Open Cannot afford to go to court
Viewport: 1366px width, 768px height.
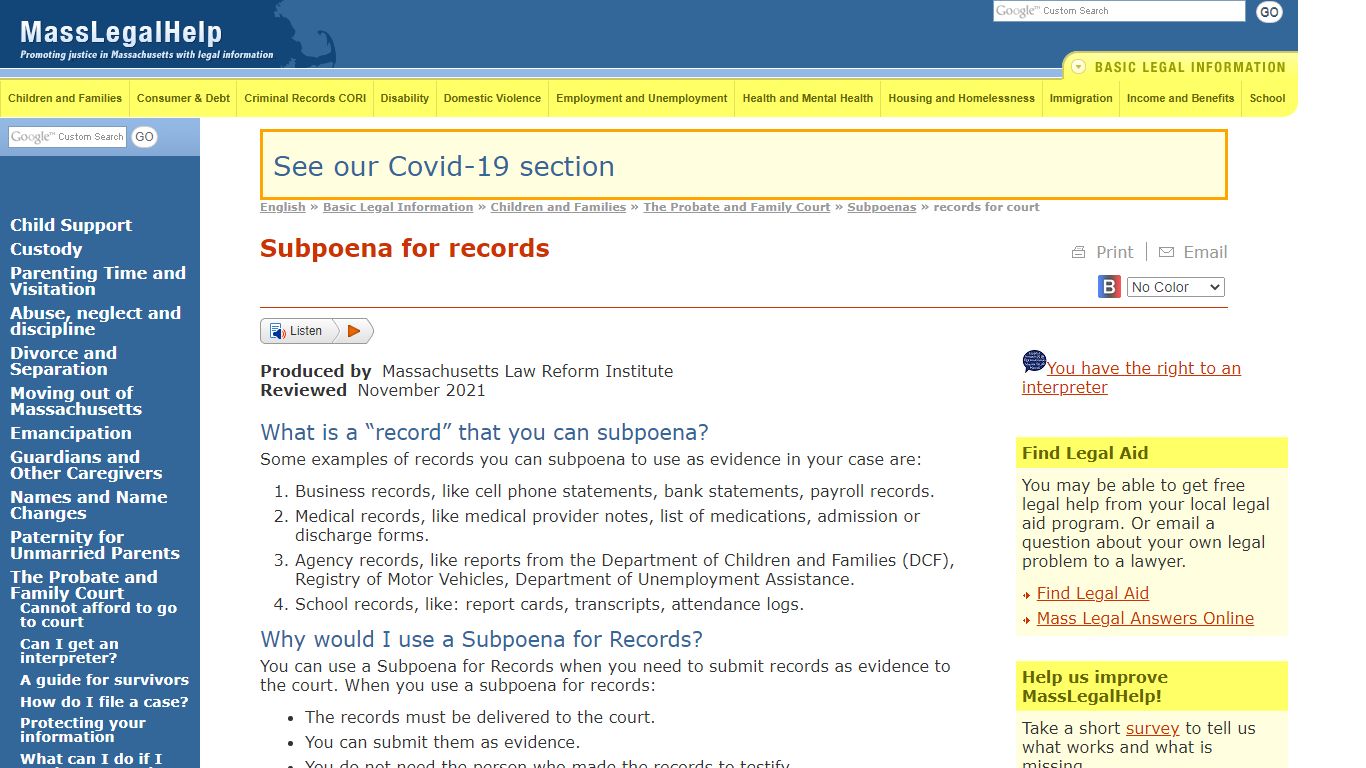coord(98,615)
